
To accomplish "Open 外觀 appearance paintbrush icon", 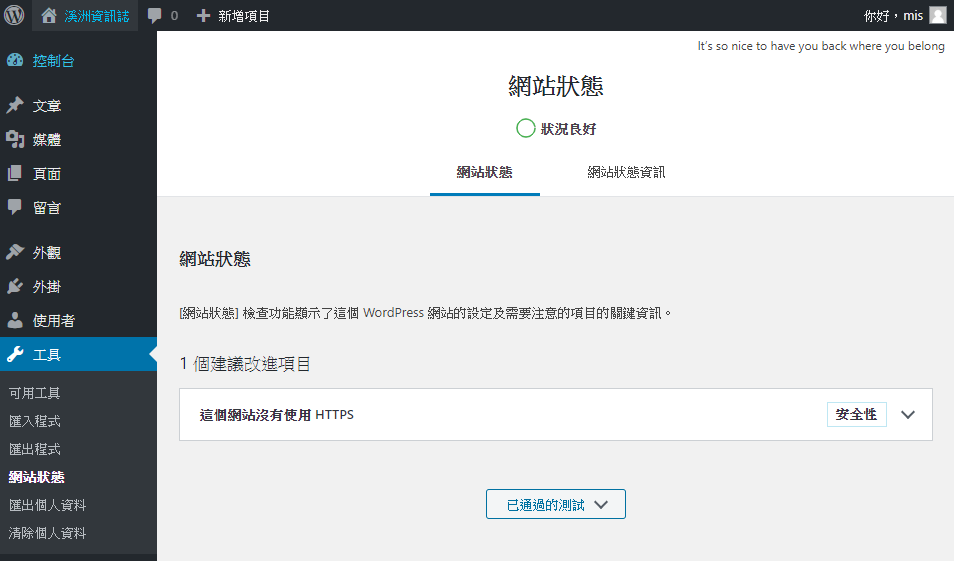I will click(15, 252).
